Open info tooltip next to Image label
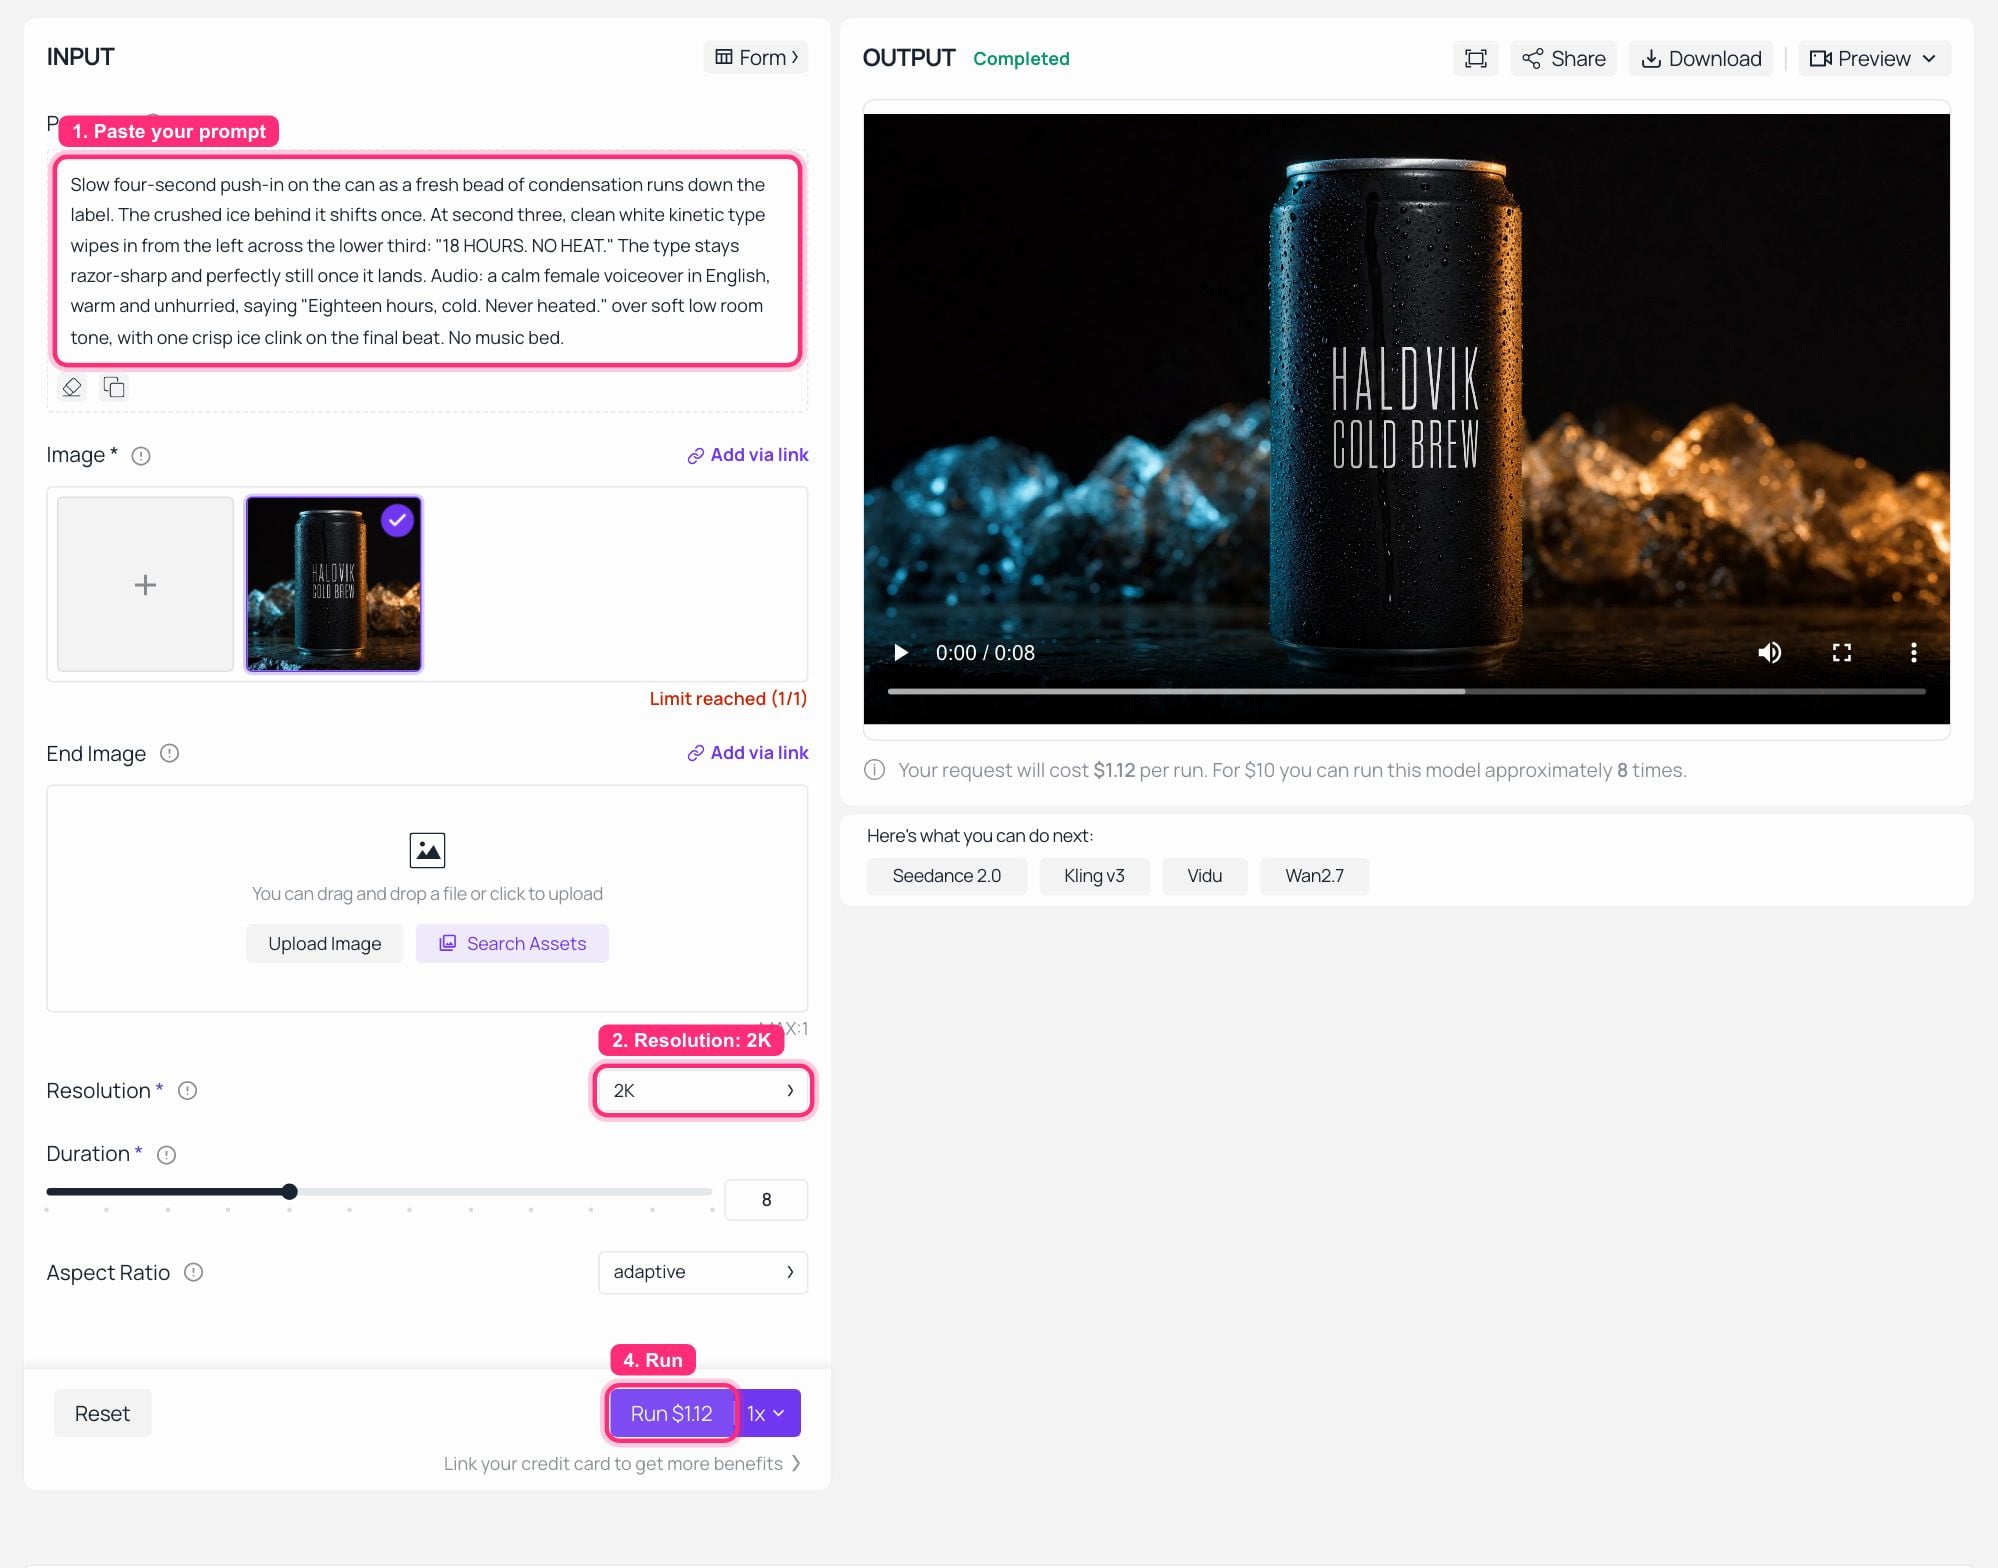Image resolution: width=1998 pixels, height=1568 pixels. [x=141, y=456]
